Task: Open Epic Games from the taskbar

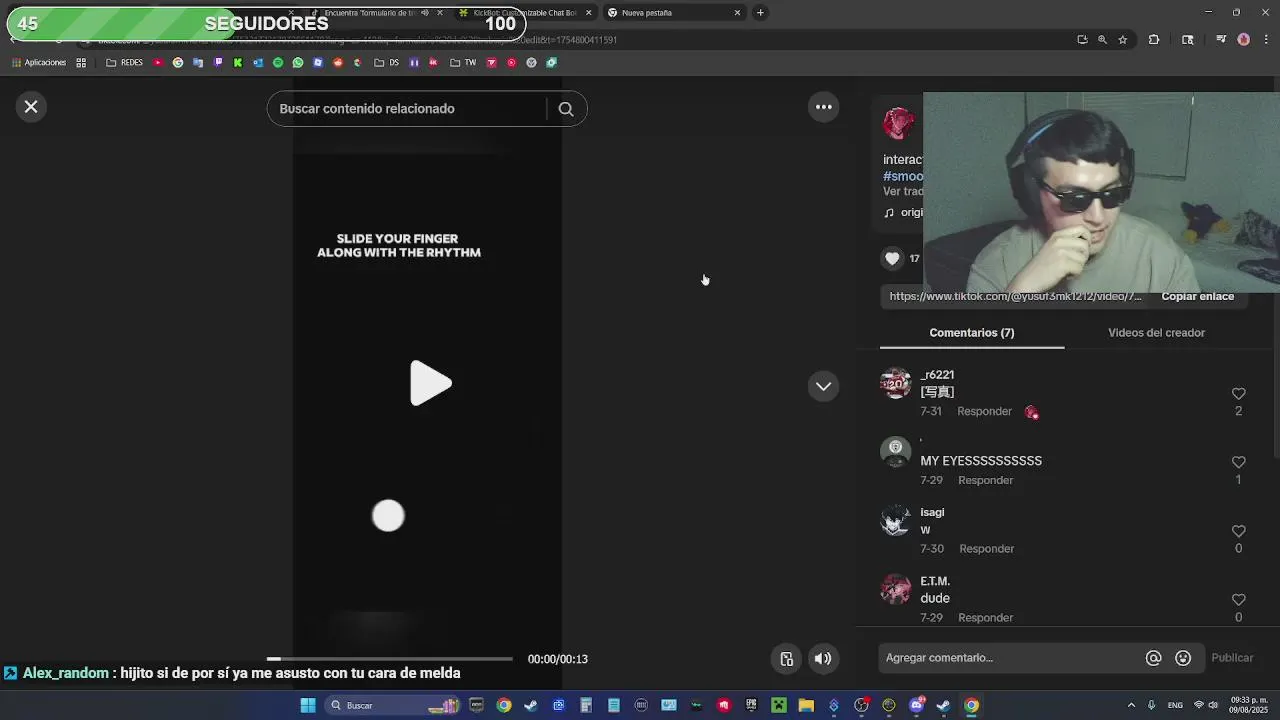Action: [751, 706]
